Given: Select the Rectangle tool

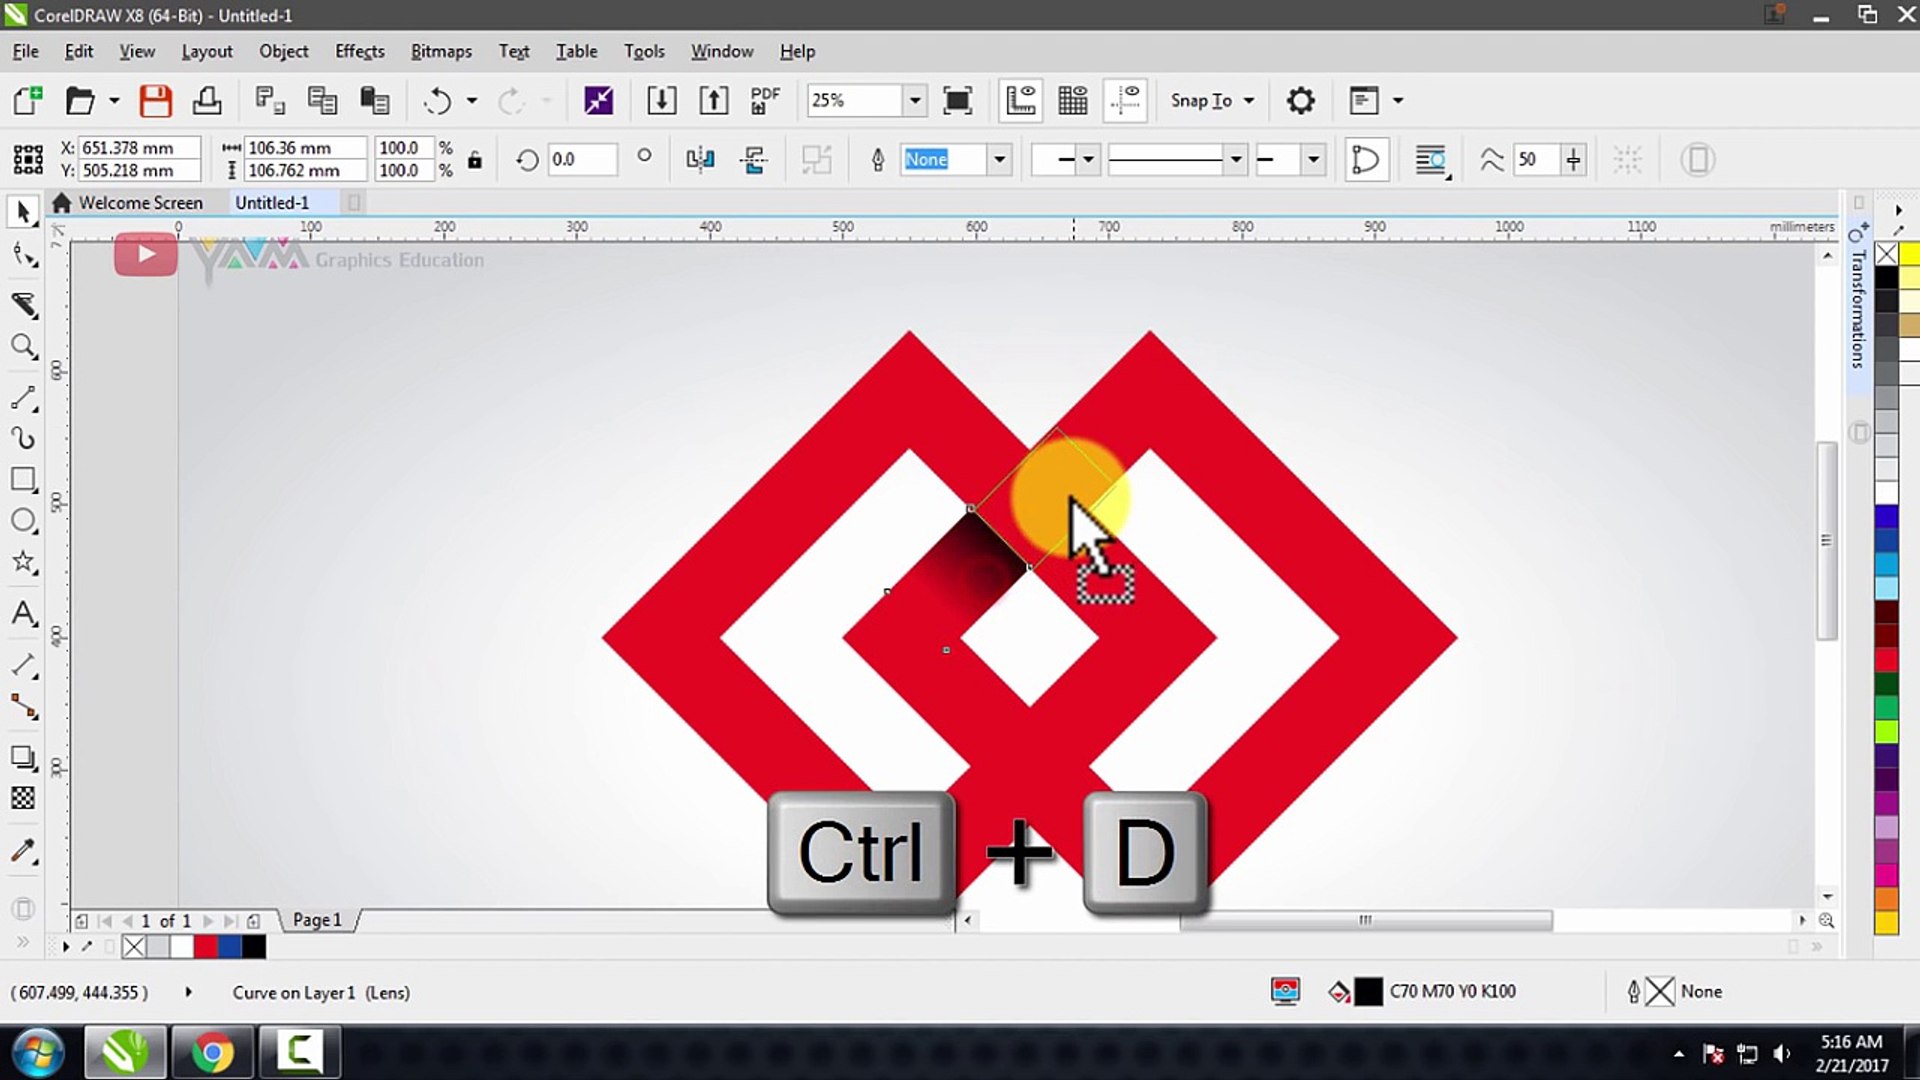Looking at the screenshot, I should pos(23,479).
